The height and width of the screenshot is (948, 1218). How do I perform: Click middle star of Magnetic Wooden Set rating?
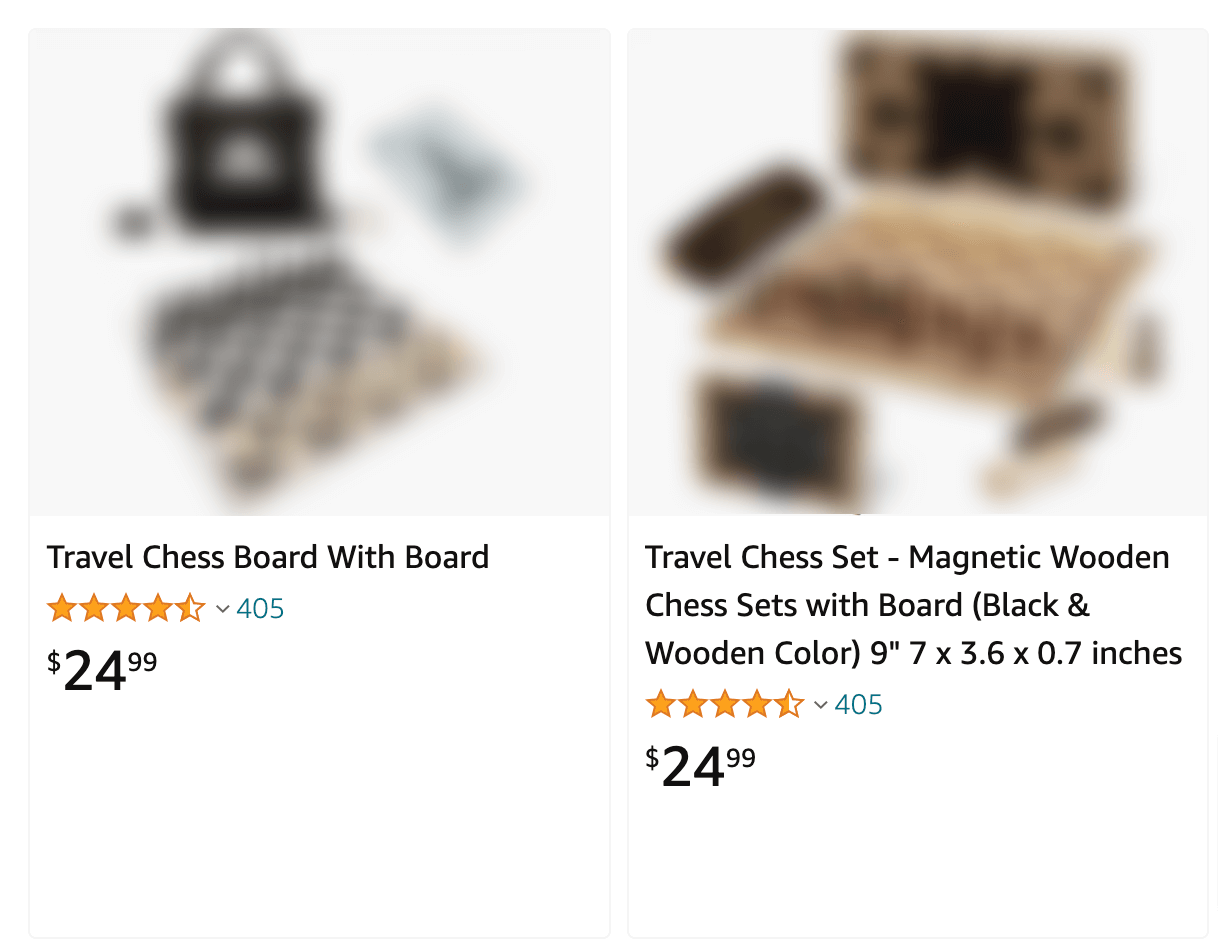725,704
